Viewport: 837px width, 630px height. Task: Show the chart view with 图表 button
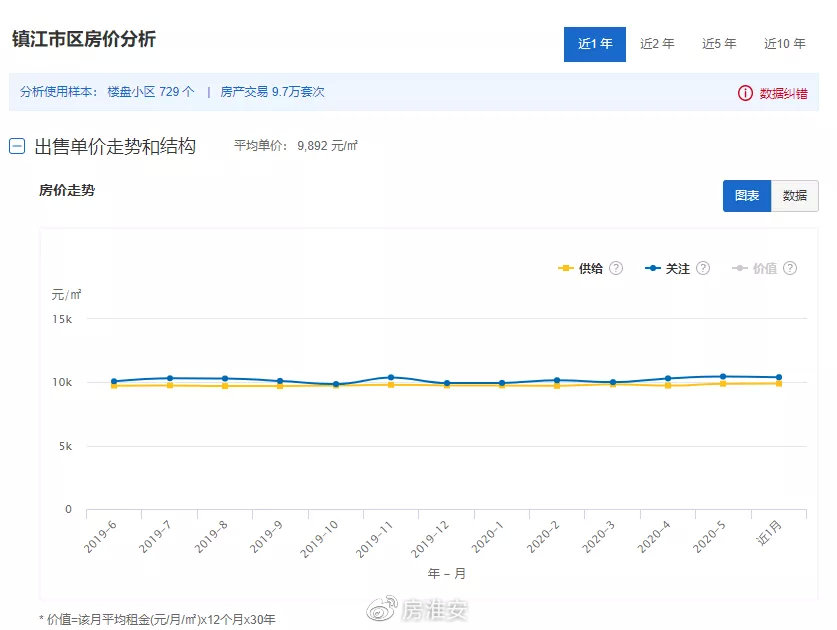747,196
